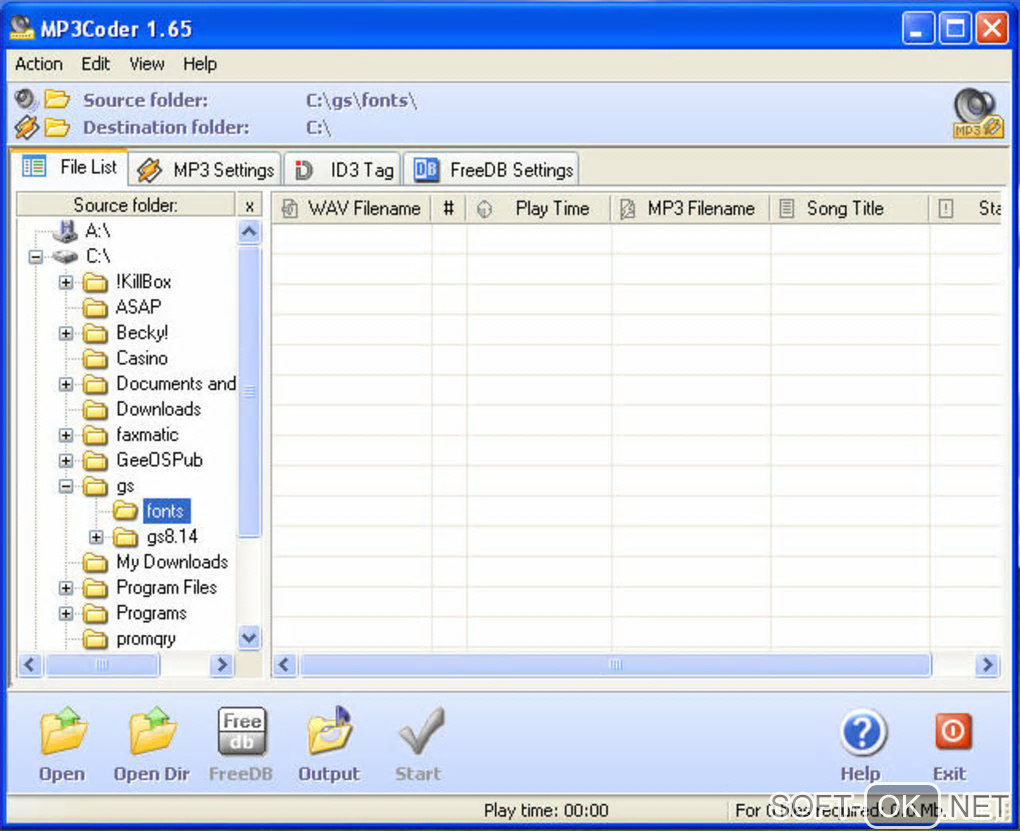Viewport: 1020px width, 831px height.
Task: Sort by Song Title column
Action: point(850,208)
